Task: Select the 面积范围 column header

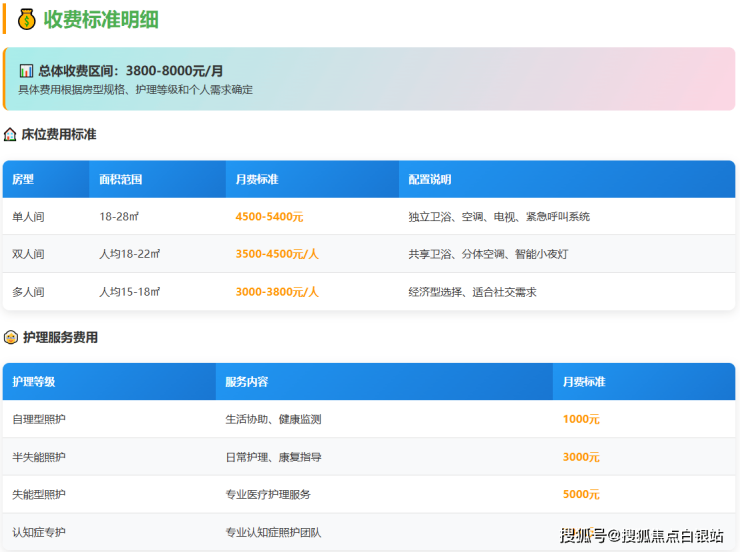Action: pyautogui.click(x=120, y=180)
